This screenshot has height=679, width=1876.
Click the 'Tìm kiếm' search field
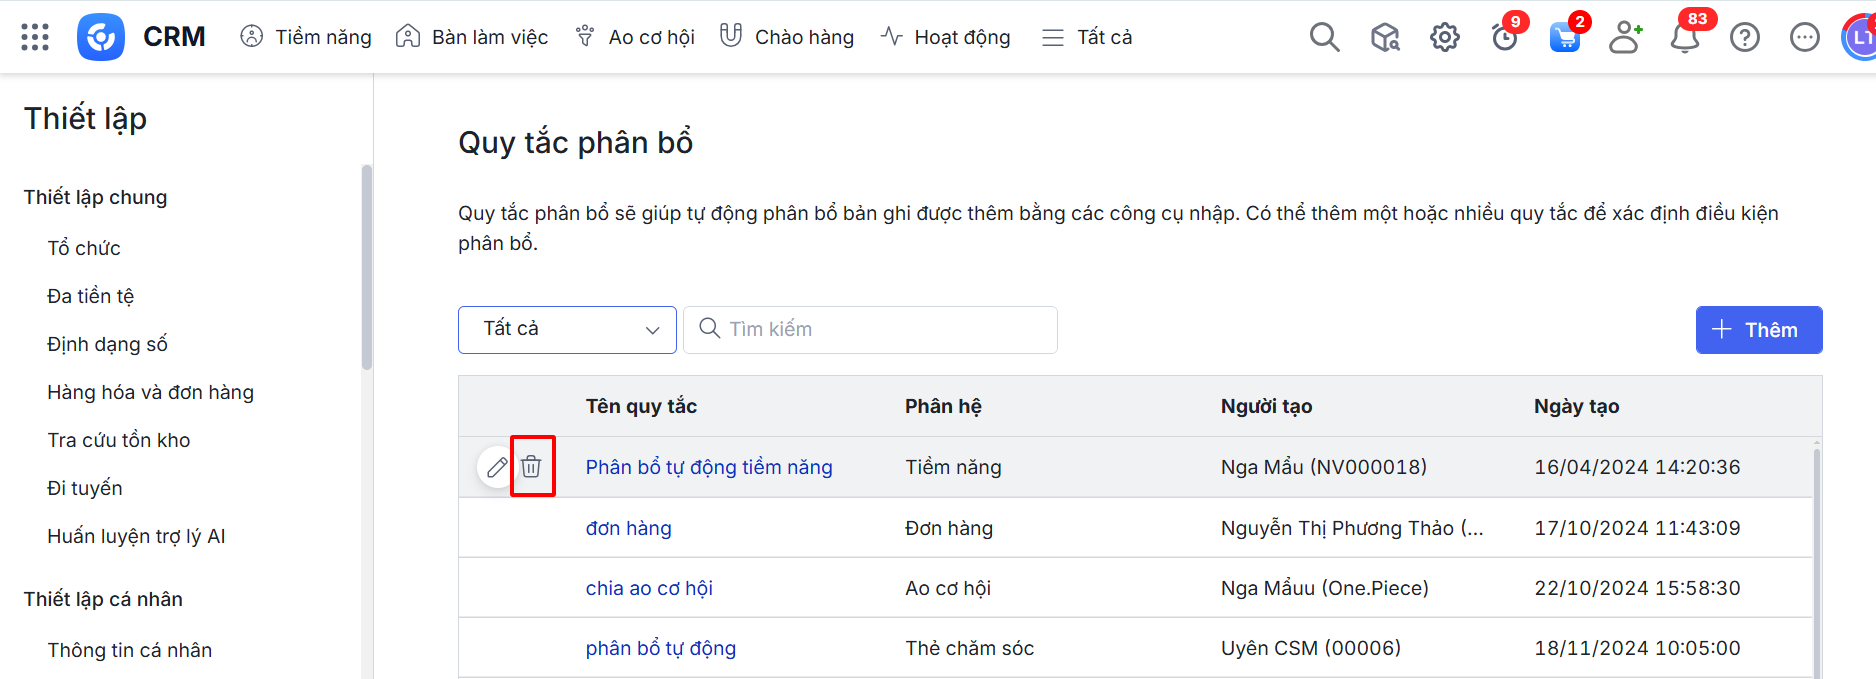click(x=870, y=330)
